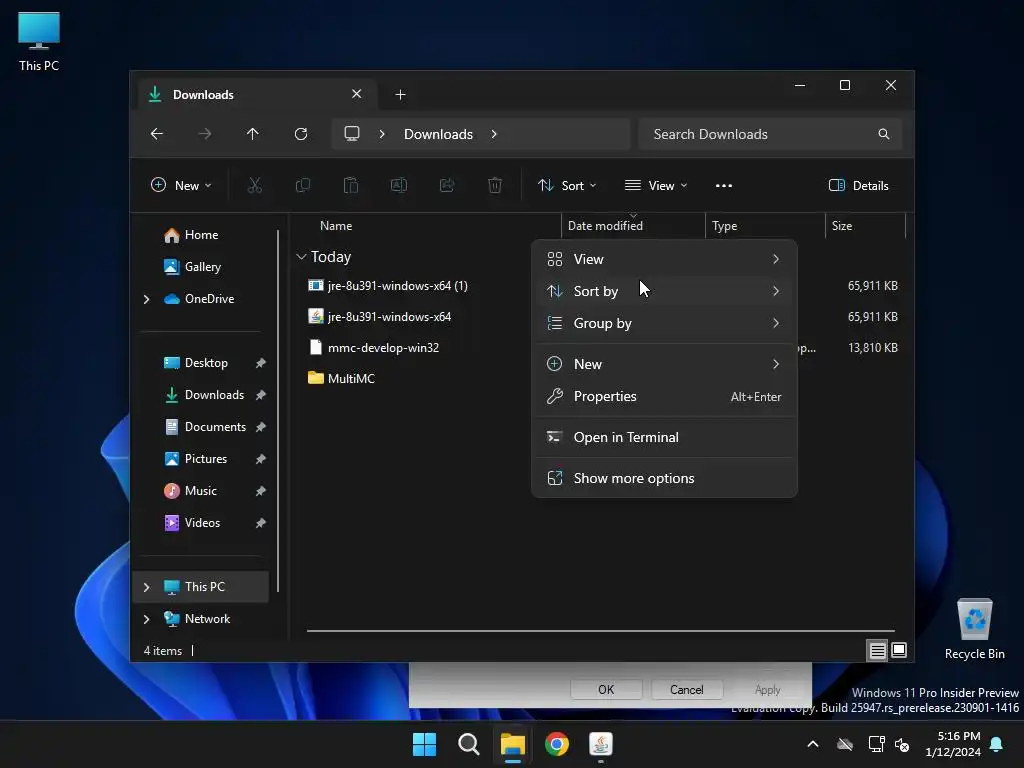Choose Properties in context menu
This screenshot has height=768, width=1024.
pos(664,396)
